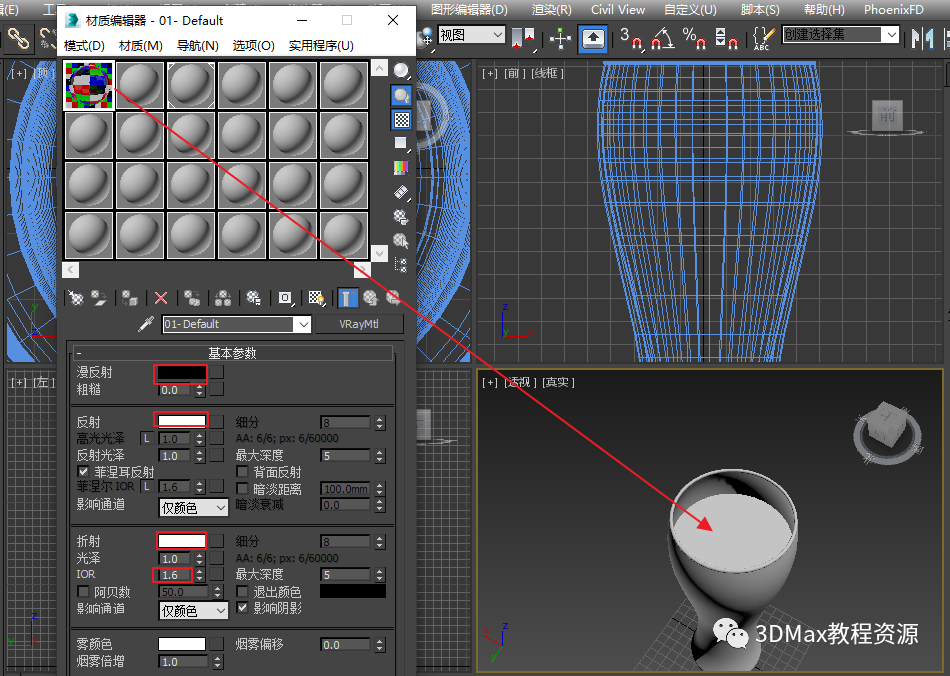The width and height of the screenshot is (950, 676).
Task: Open the Material ID Channel flyout
Action: pyautogui.click(x=285, y=297)
